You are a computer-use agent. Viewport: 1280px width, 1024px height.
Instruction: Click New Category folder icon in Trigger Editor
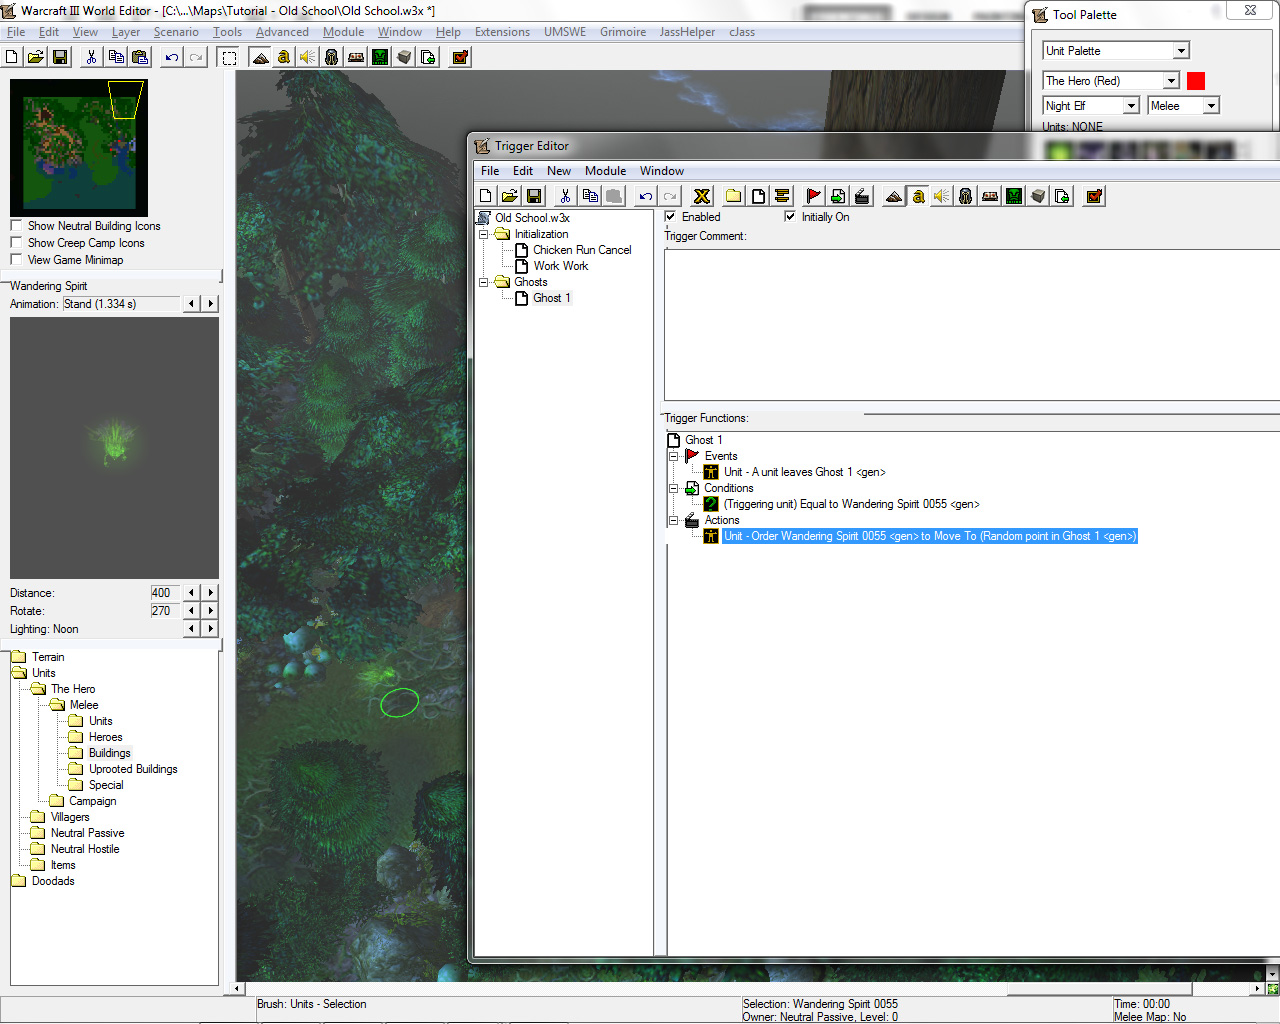[733, 197]
